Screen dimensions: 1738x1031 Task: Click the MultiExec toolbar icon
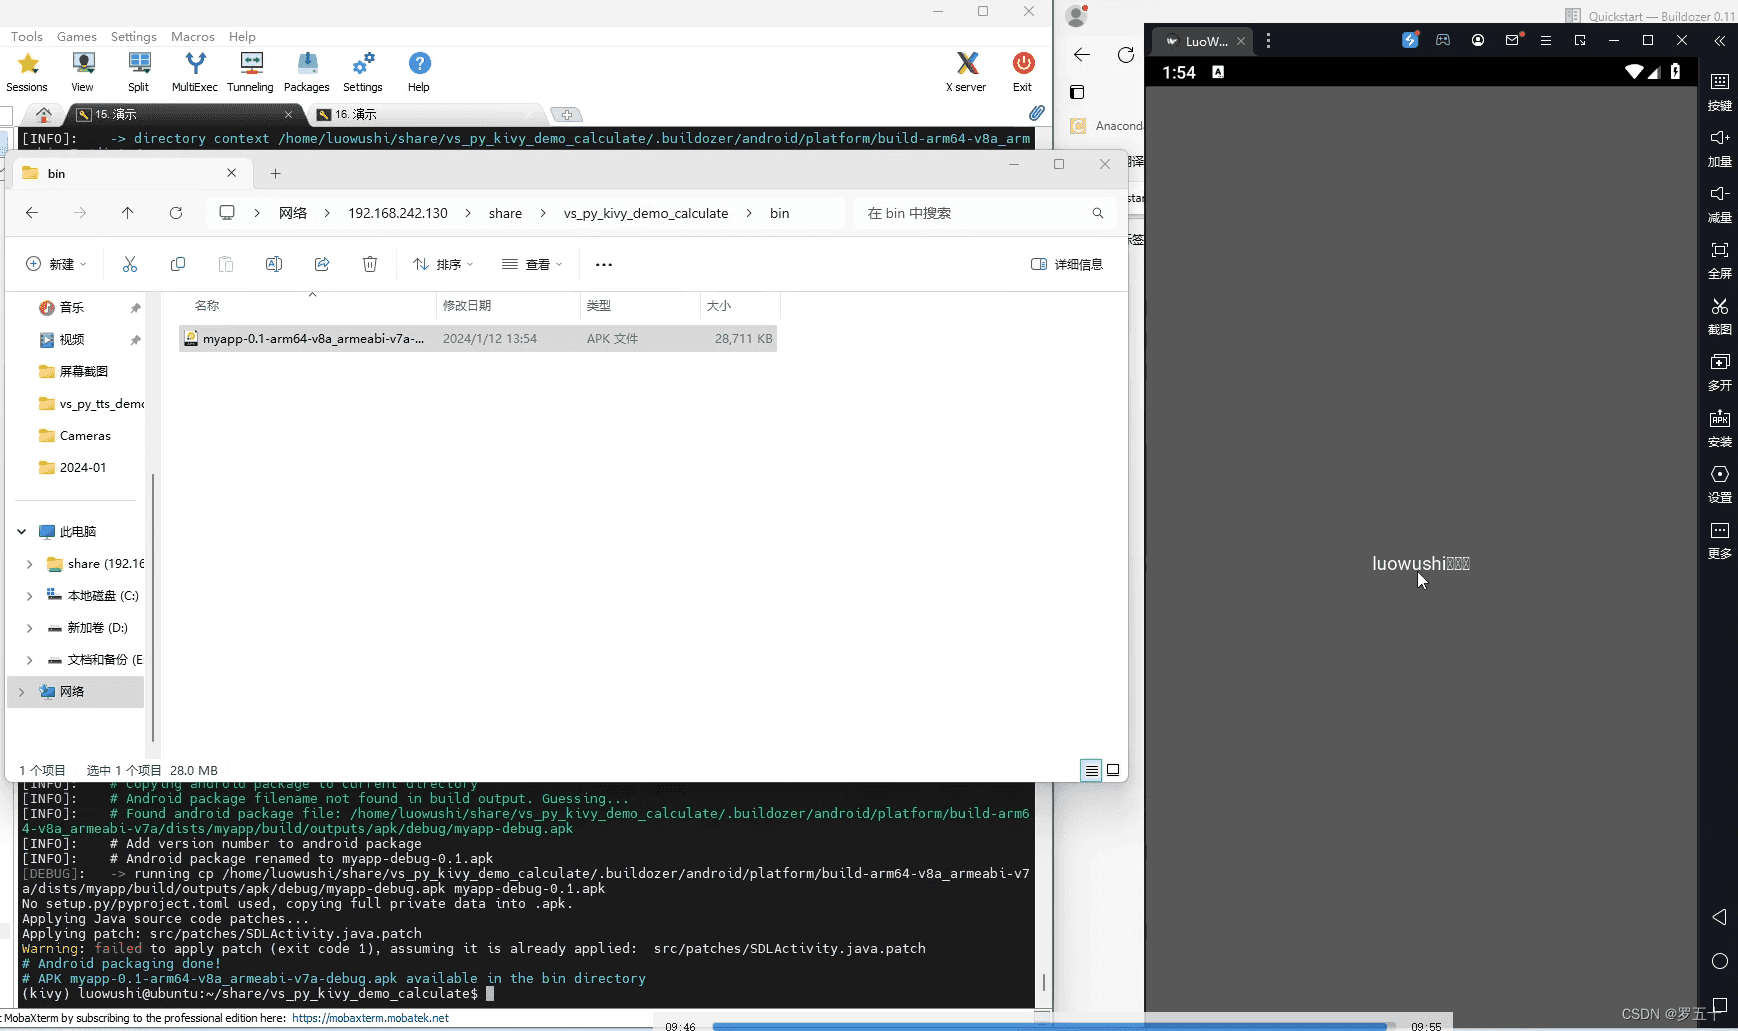194,72
